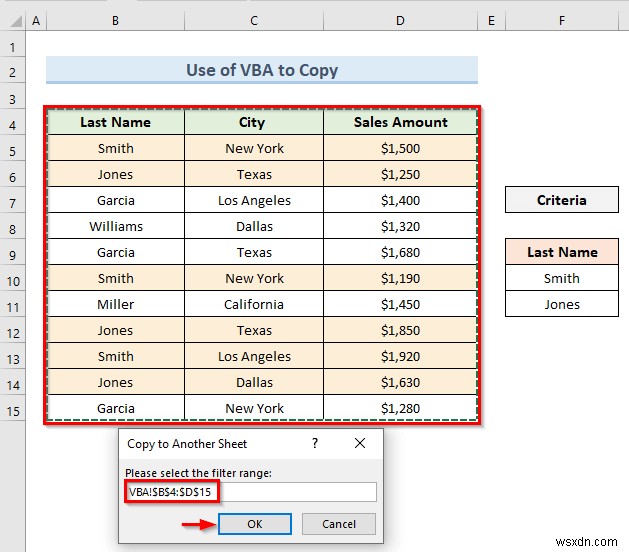Select cell with $1,920
This screenshot has height=552, width=629.
pos(400,356)
